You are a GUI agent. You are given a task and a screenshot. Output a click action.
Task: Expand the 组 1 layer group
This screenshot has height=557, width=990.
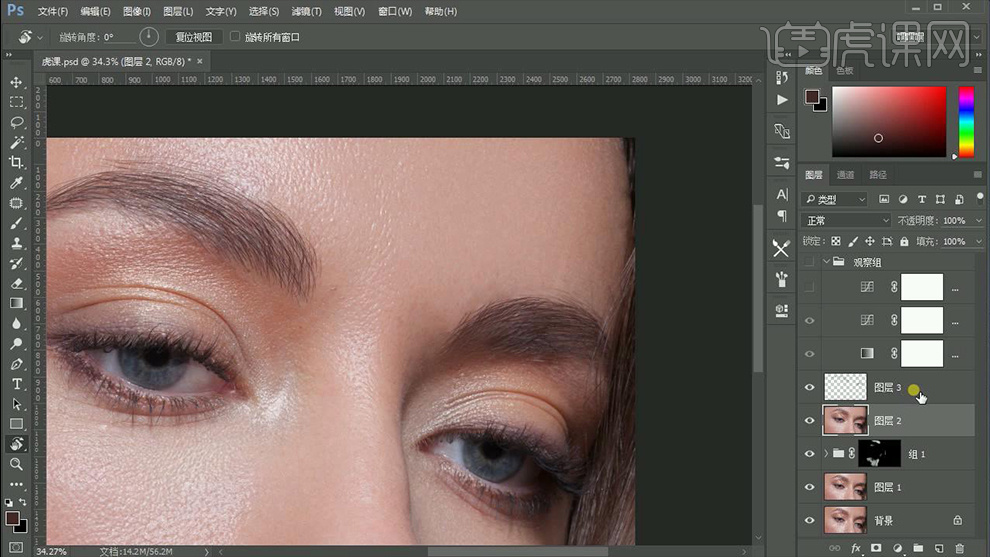pos(826,454)
